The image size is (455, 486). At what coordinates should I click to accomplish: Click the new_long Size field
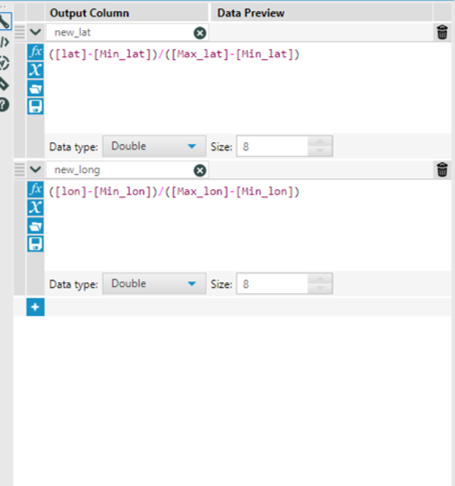[272, 284]
